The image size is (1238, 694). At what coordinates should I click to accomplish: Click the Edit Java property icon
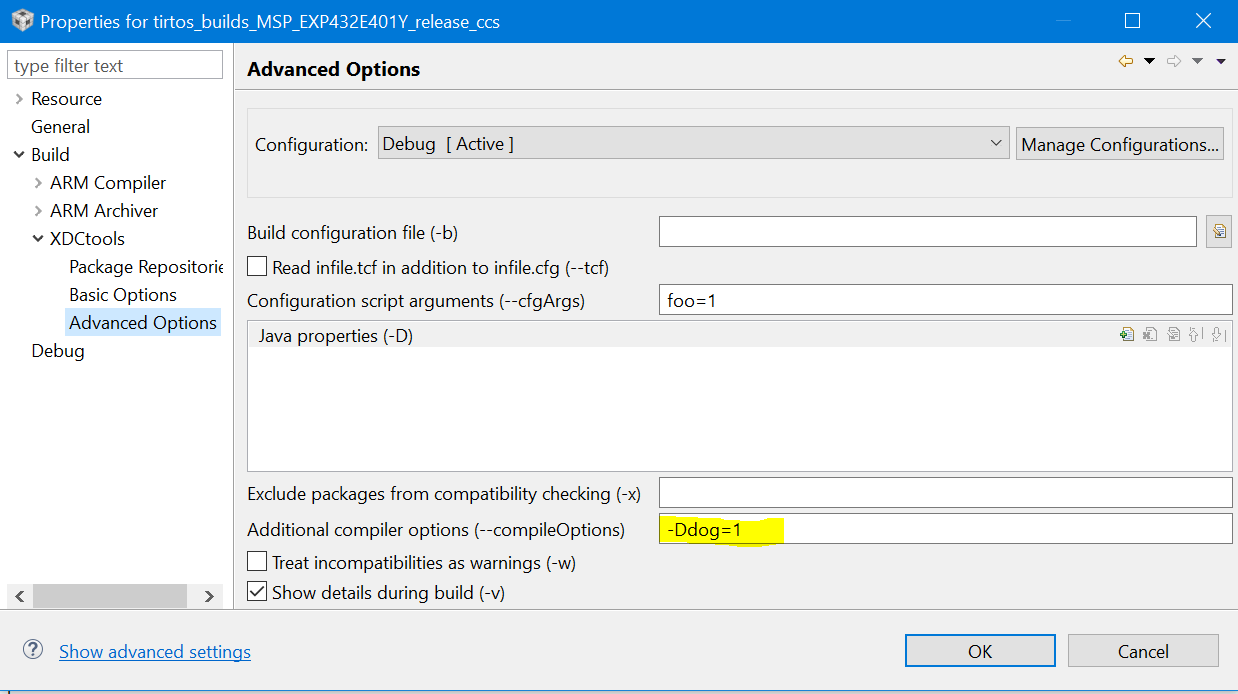point(1173,336)
